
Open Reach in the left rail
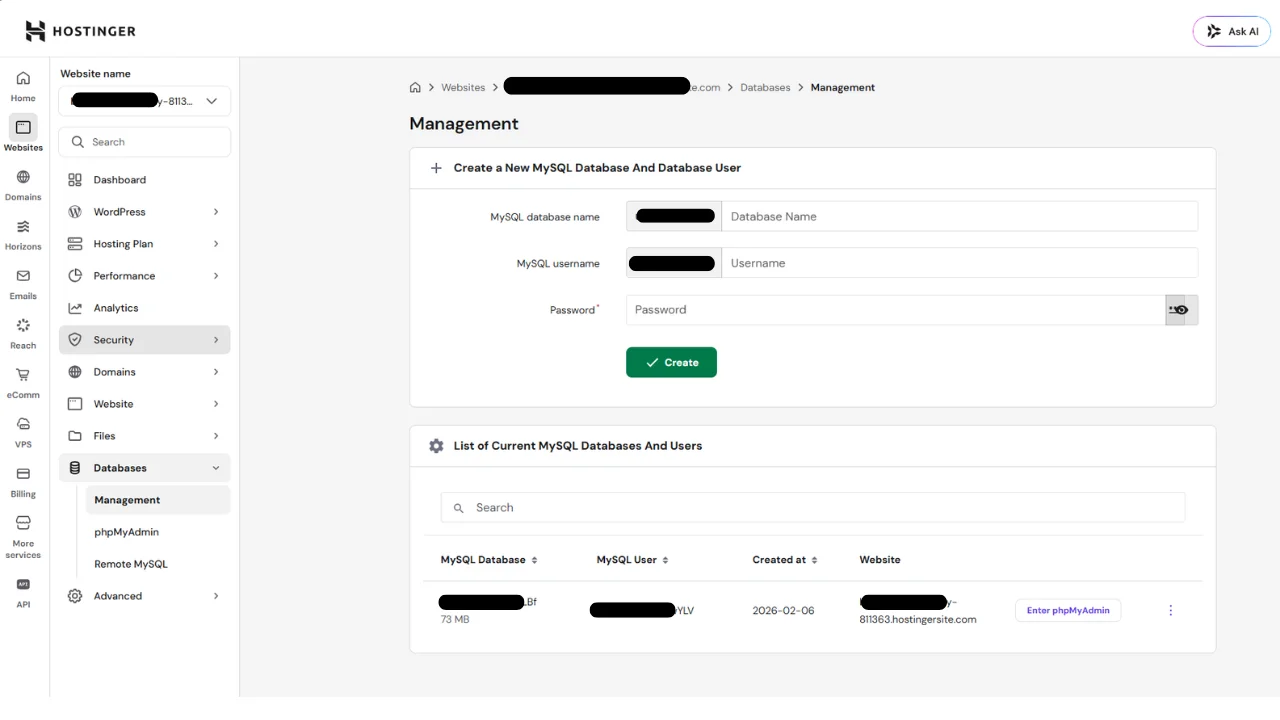[x=23, y=333]
